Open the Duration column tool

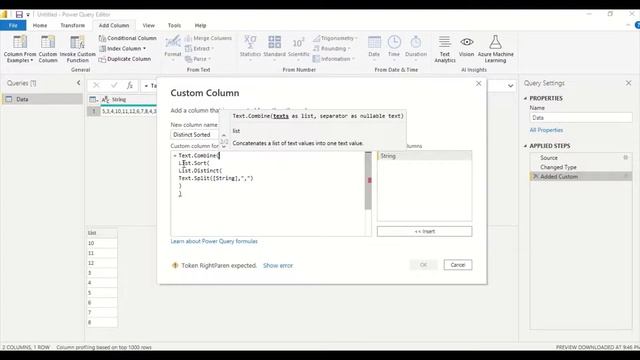[x=416, y=48]
